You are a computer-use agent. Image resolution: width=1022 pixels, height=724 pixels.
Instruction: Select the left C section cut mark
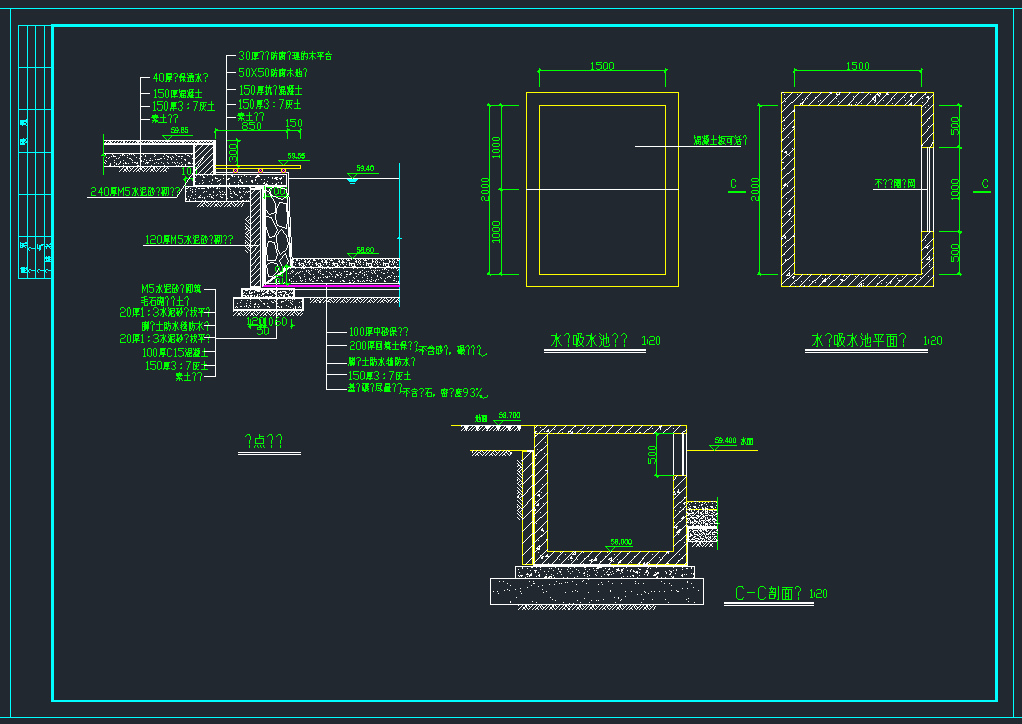pos(736,185)
